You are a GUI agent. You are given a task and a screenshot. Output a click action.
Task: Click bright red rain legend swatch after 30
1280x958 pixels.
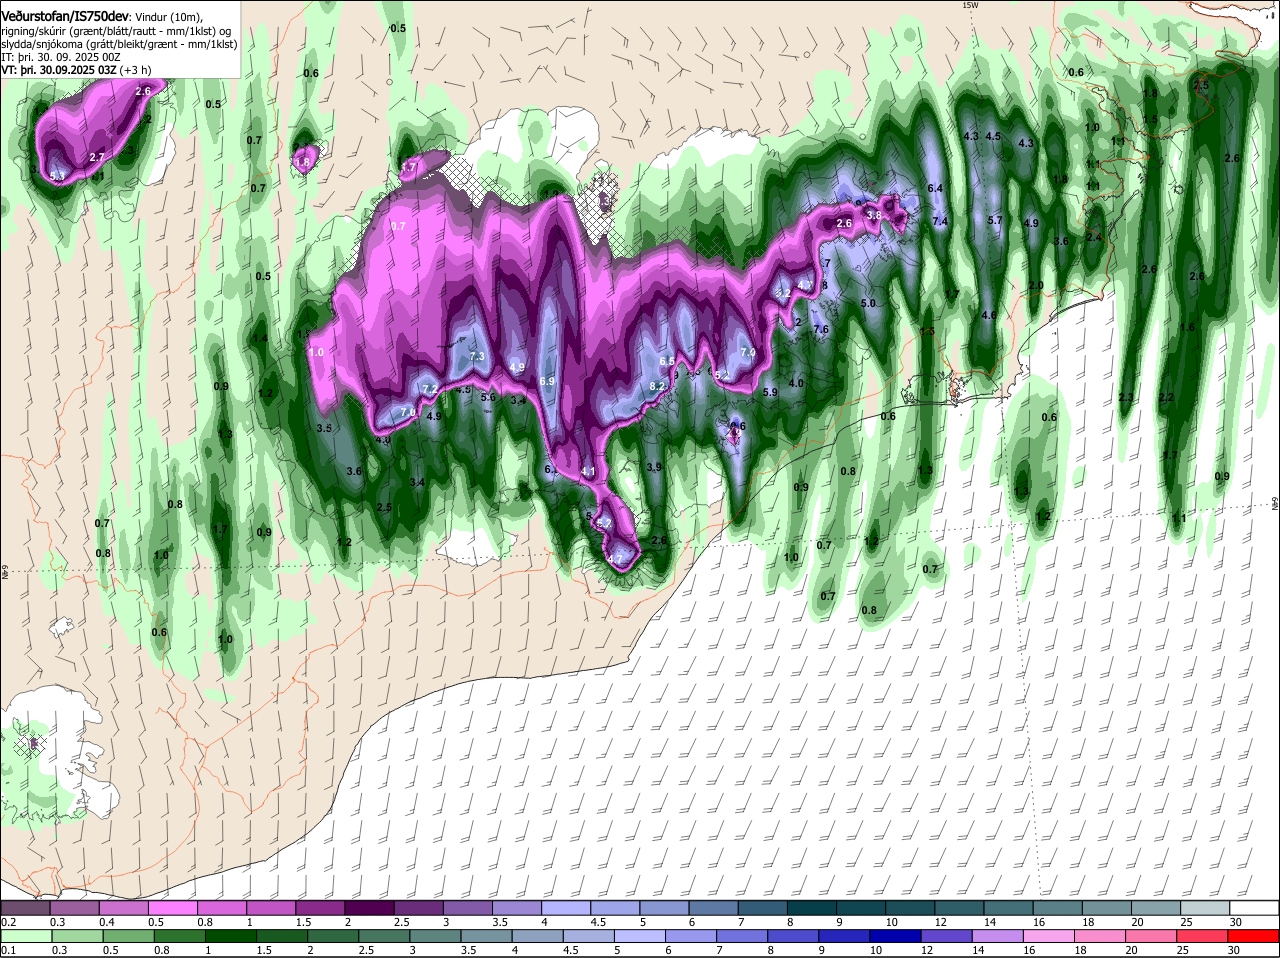(1255, 936)
